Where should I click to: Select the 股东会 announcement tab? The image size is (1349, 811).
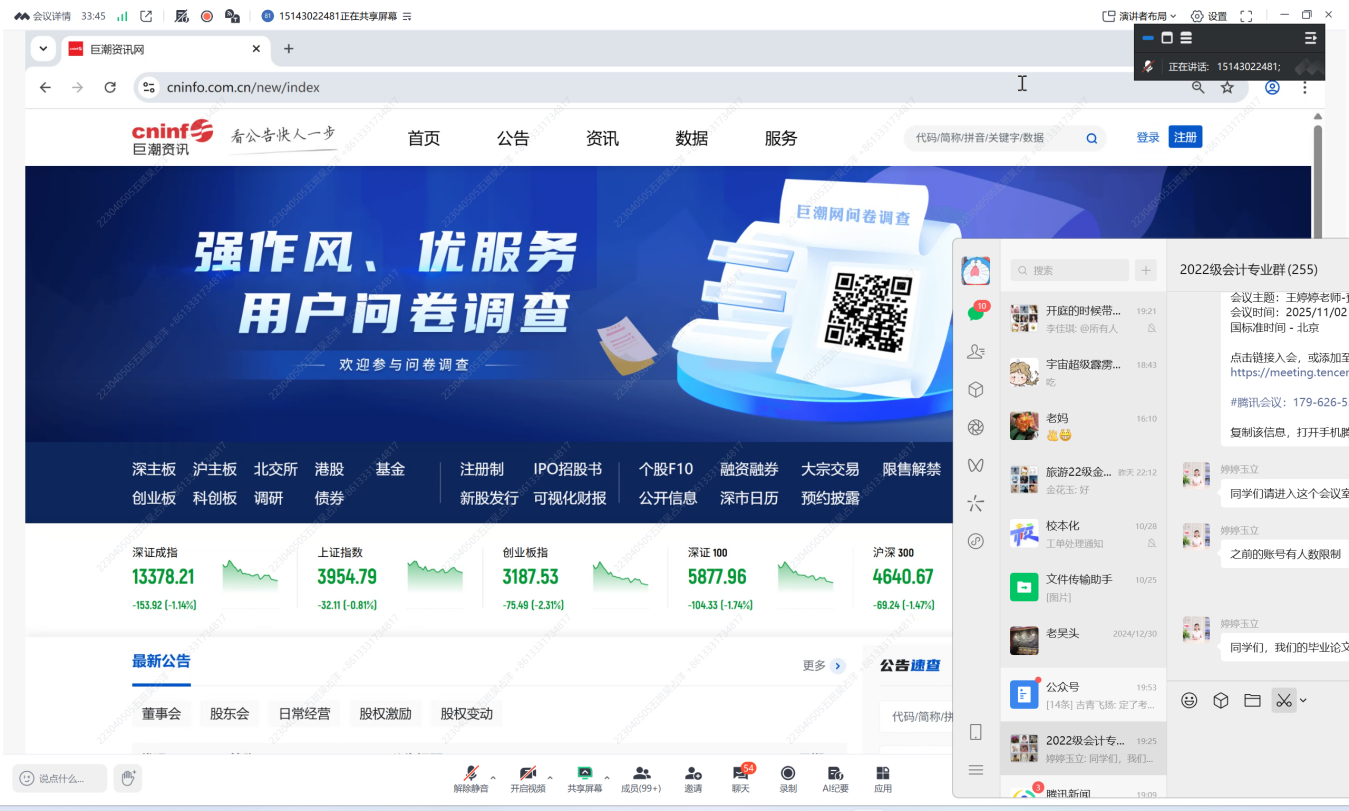click(x=229, y=713)
